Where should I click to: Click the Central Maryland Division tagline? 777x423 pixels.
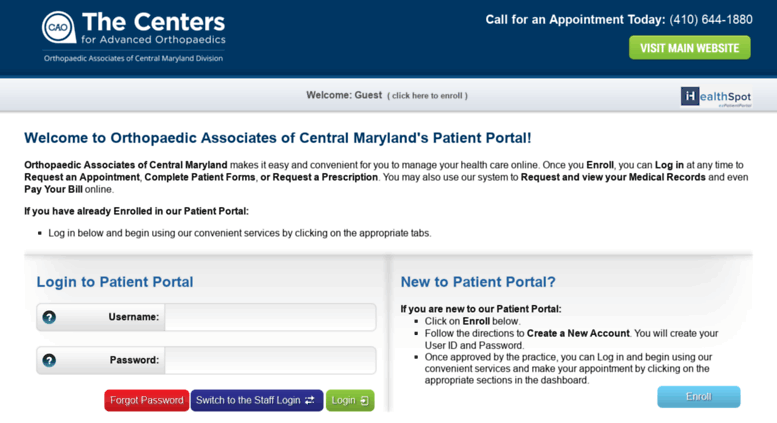[x=133, y=58]
